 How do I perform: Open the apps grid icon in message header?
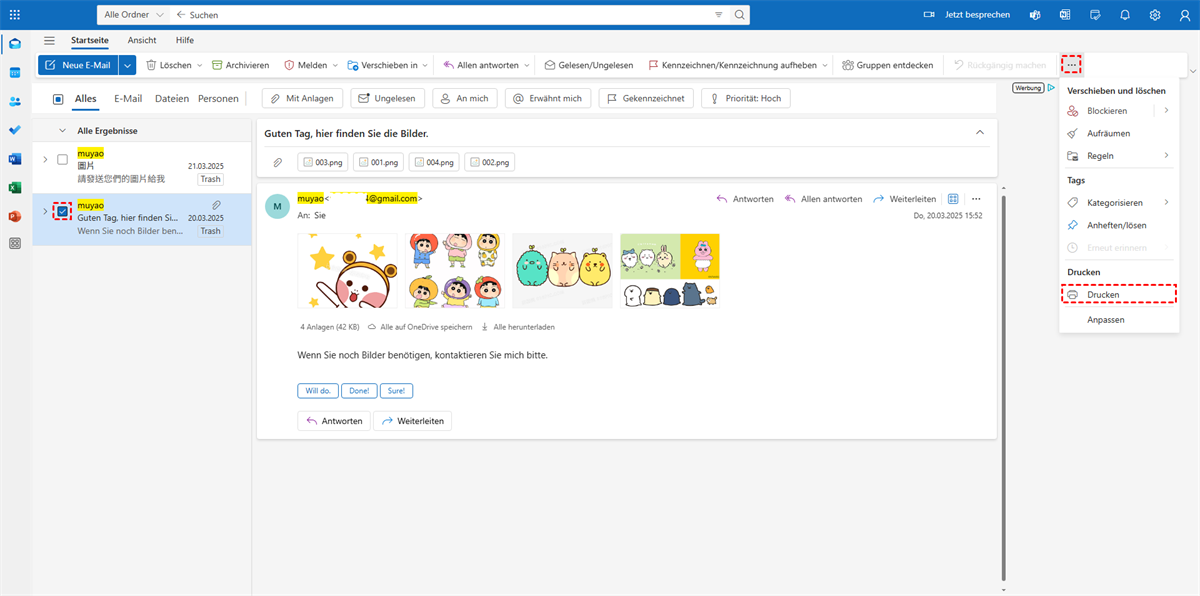point(953,199)
